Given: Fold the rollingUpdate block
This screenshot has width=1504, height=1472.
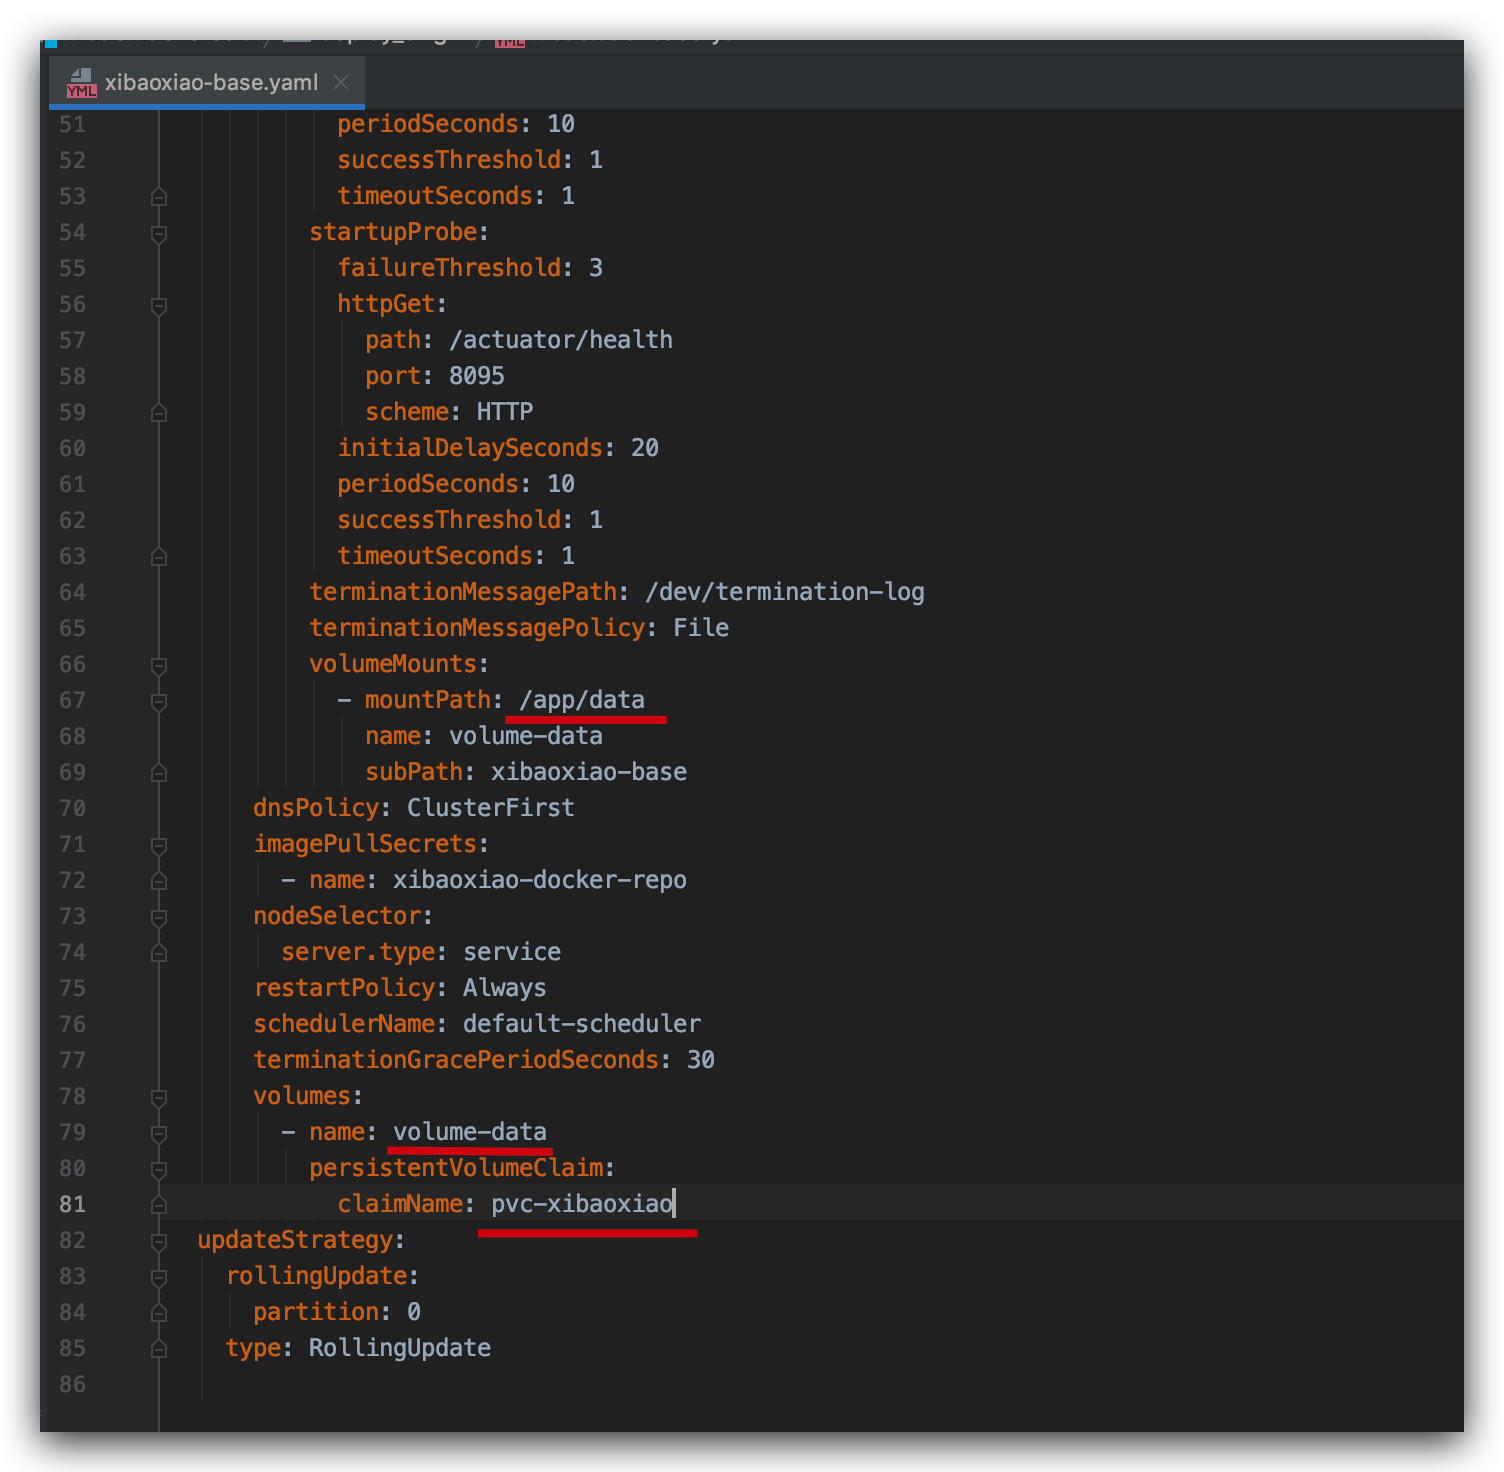Looking at the screenshot, I should click(159, 1277).
